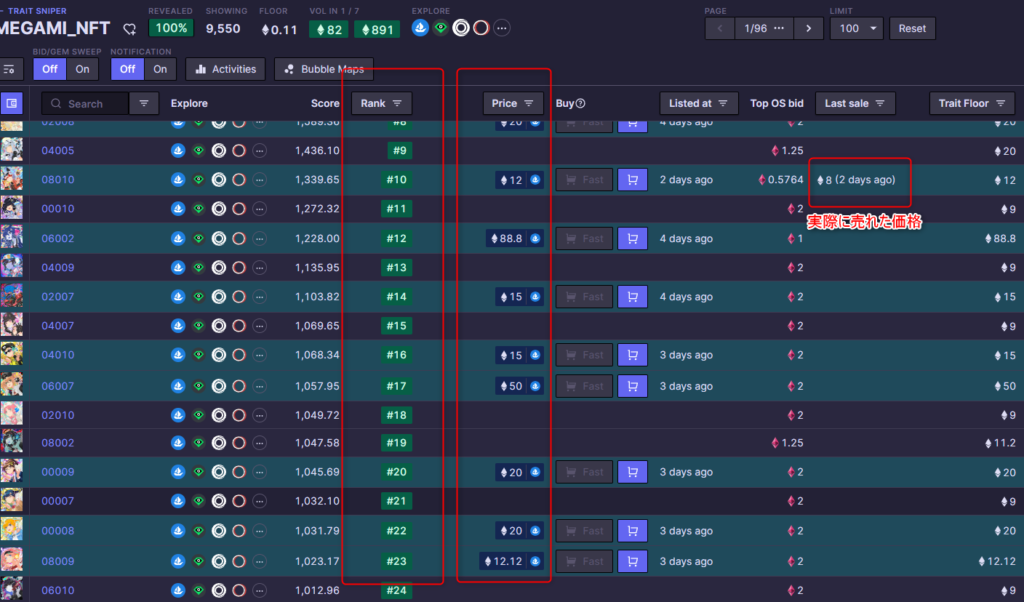Open OpenSea icon in header Explore section
The width and height of the screenshot is (1024, 602).
421,28
